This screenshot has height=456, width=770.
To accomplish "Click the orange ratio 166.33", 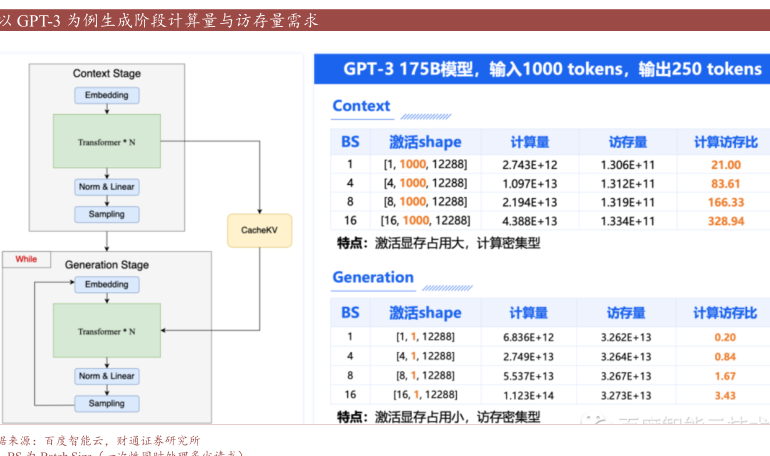I will click(726, 202).
